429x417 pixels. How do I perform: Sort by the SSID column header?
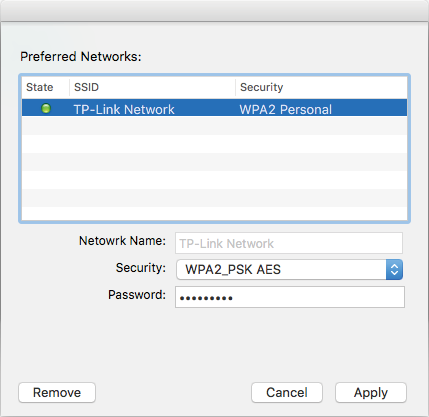tap(152, 87)
